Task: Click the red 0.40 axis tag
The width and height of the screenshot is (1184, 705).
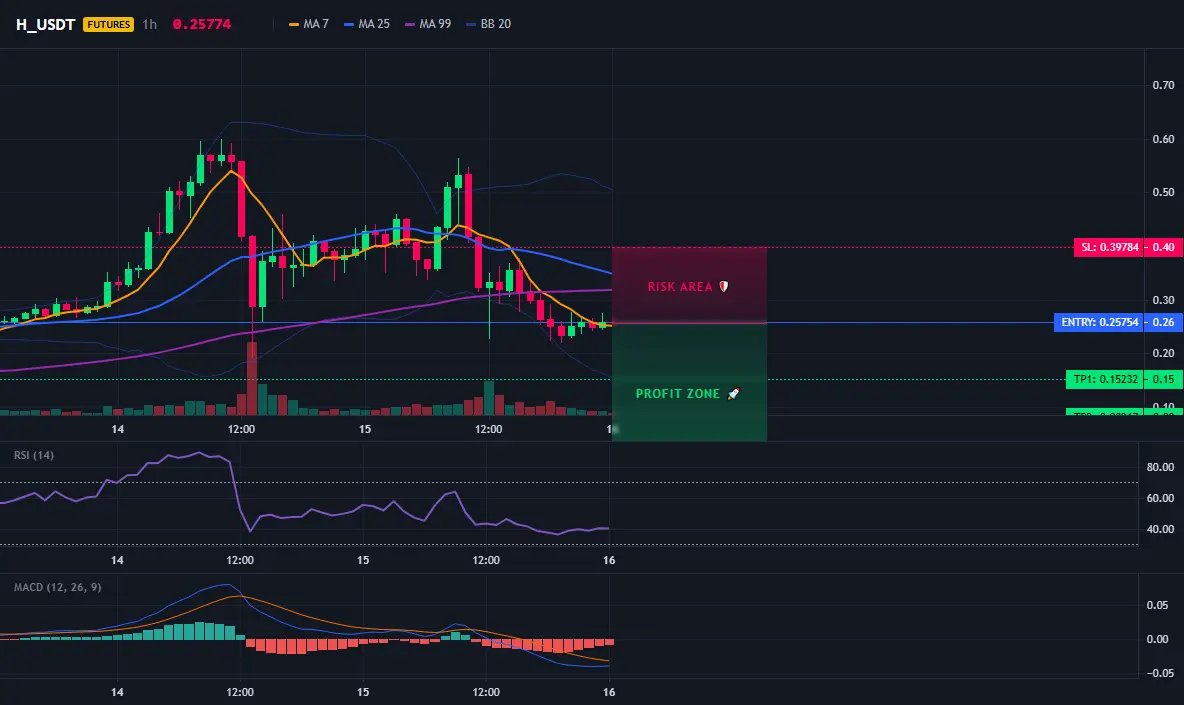Action: [1164, 247]
